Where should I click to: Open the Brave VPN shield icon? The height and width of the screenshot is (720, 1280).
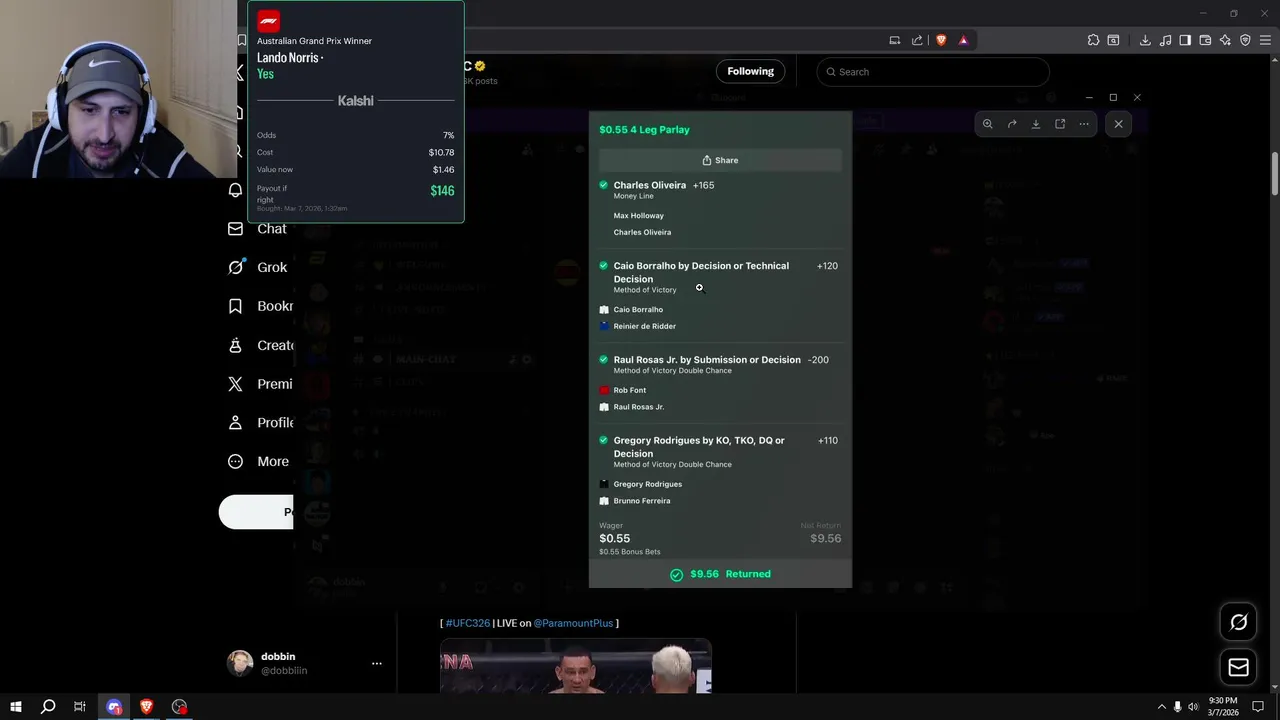(x=1245, y=40)
